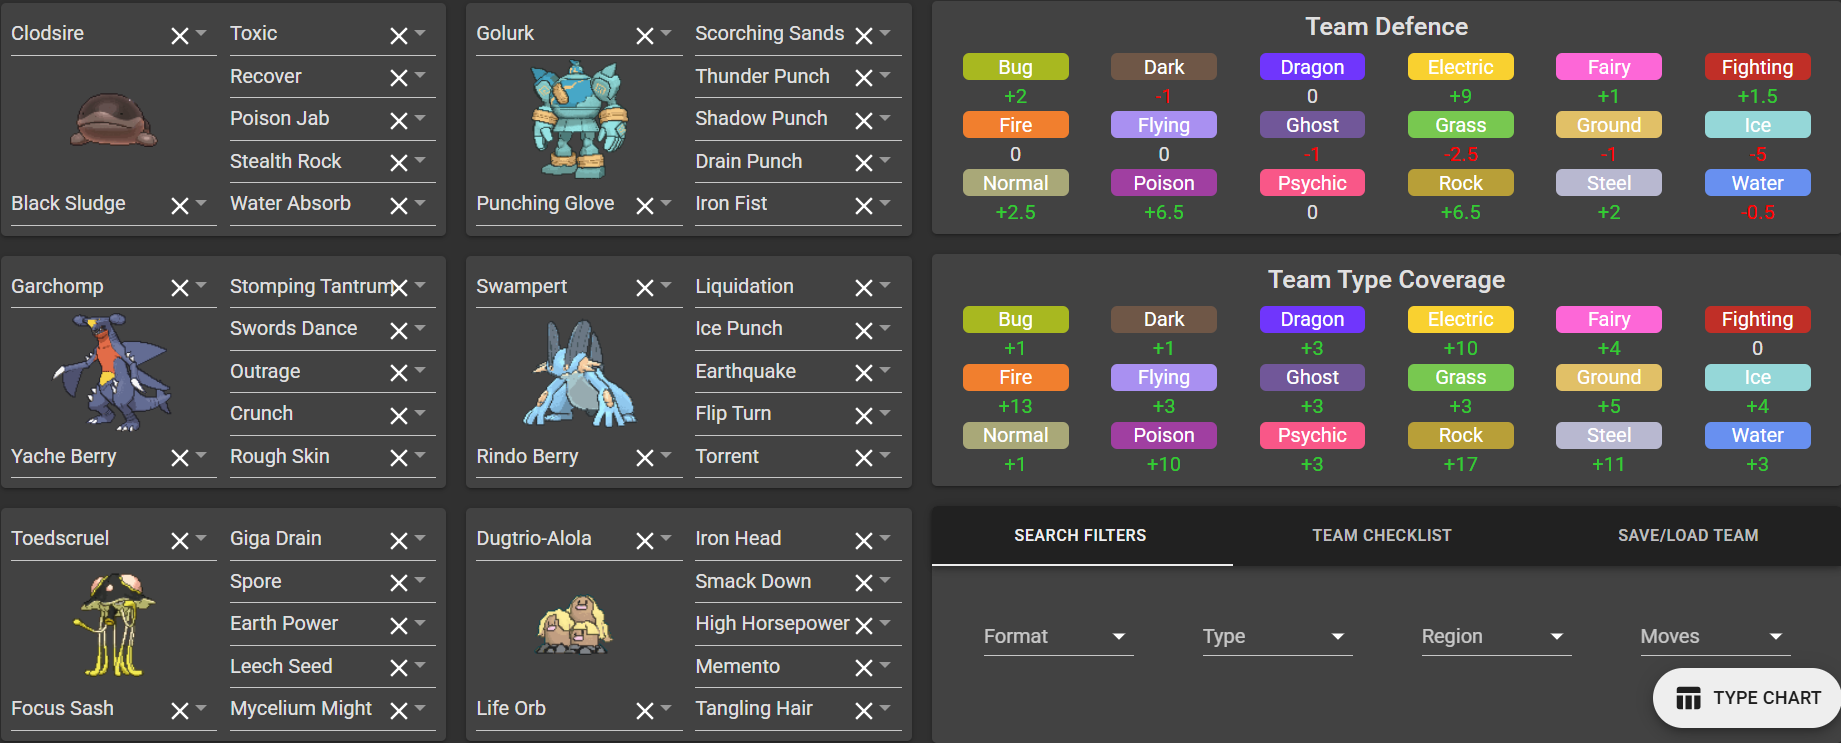Switch to the Search Filters tab
Screen dimensions: 1841x743
point(1081,536)
